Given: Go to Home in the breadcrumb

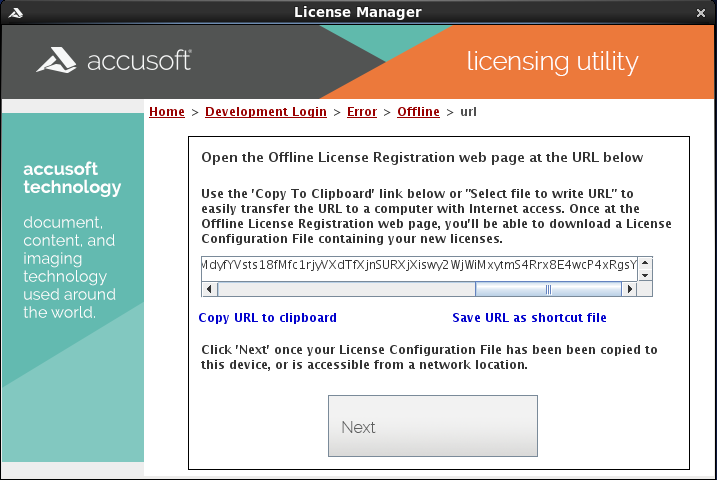Looking at the screenshot, I should [167, 112].
